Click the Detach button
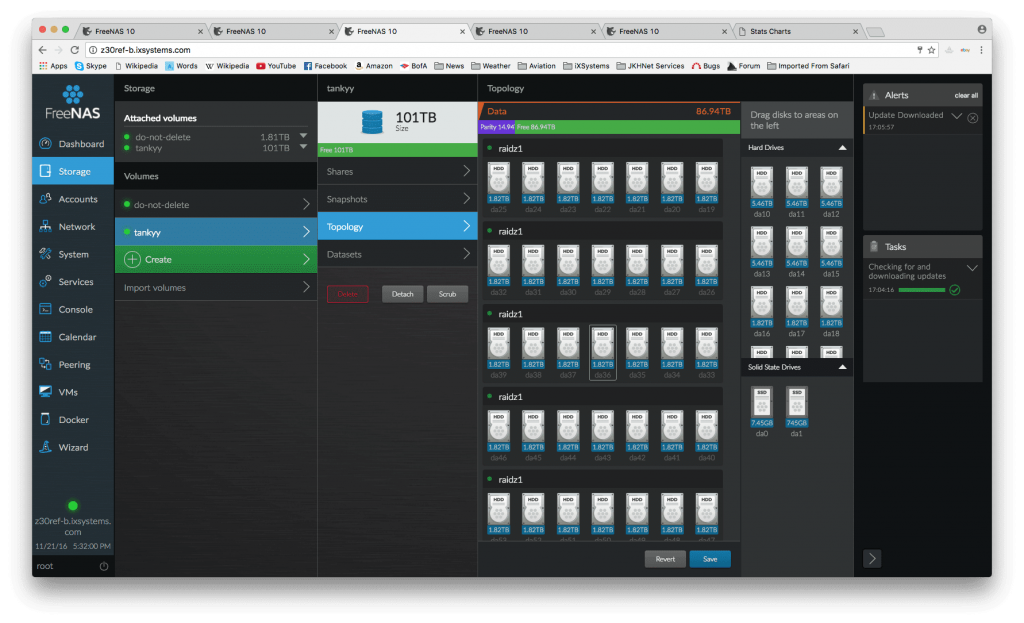 402,295
